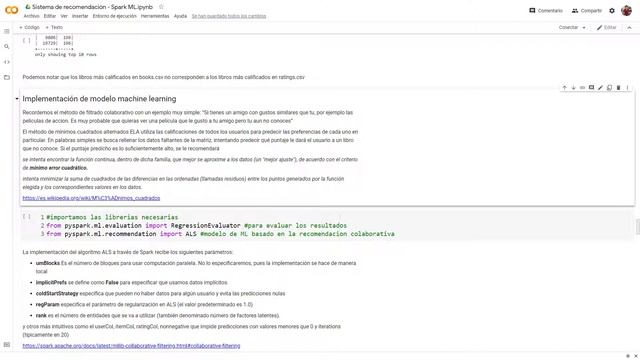This screenshot has height=360, width=640.
Task: Run the import libraries code cell
Action: [27, 217]
